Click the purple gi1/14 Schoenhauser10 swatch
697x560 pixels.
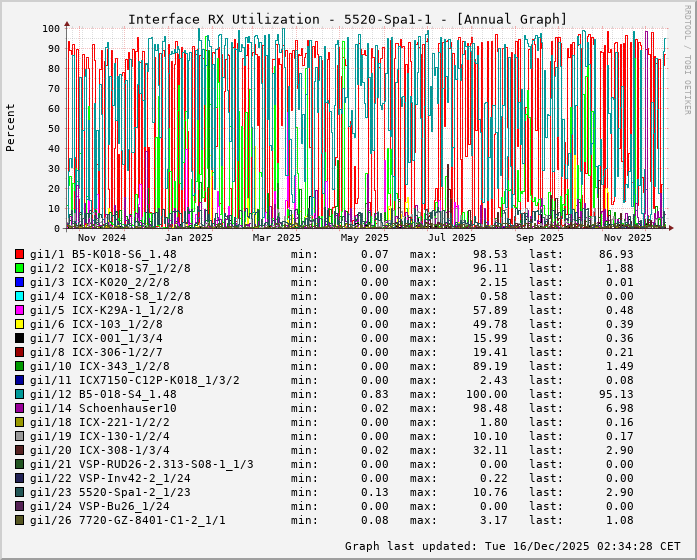point(19,408)
